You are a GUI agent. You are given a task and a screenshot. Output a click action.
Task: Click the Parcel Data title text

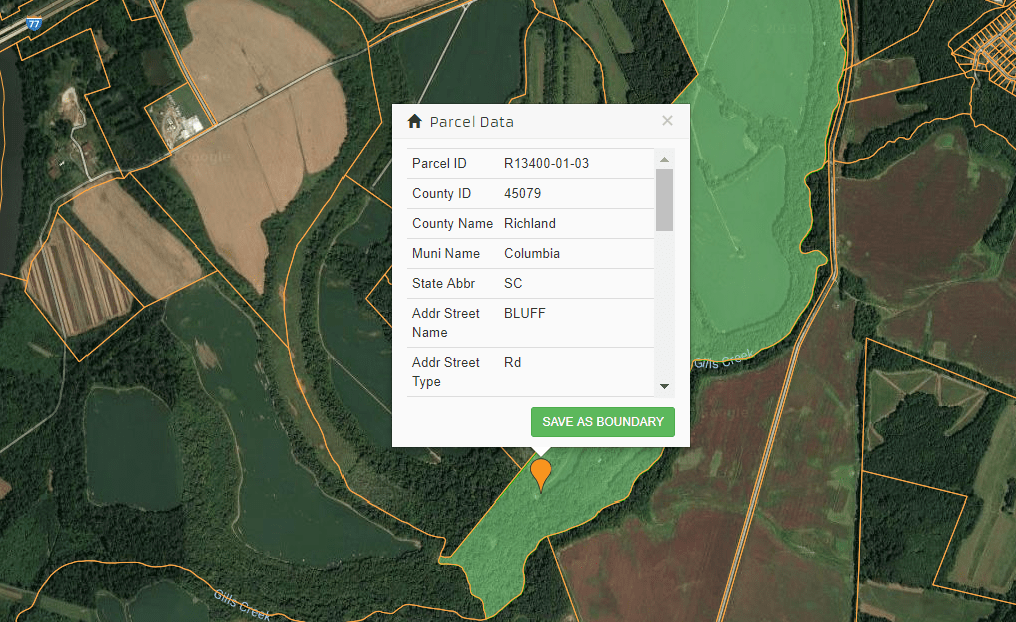click(471, 122)
